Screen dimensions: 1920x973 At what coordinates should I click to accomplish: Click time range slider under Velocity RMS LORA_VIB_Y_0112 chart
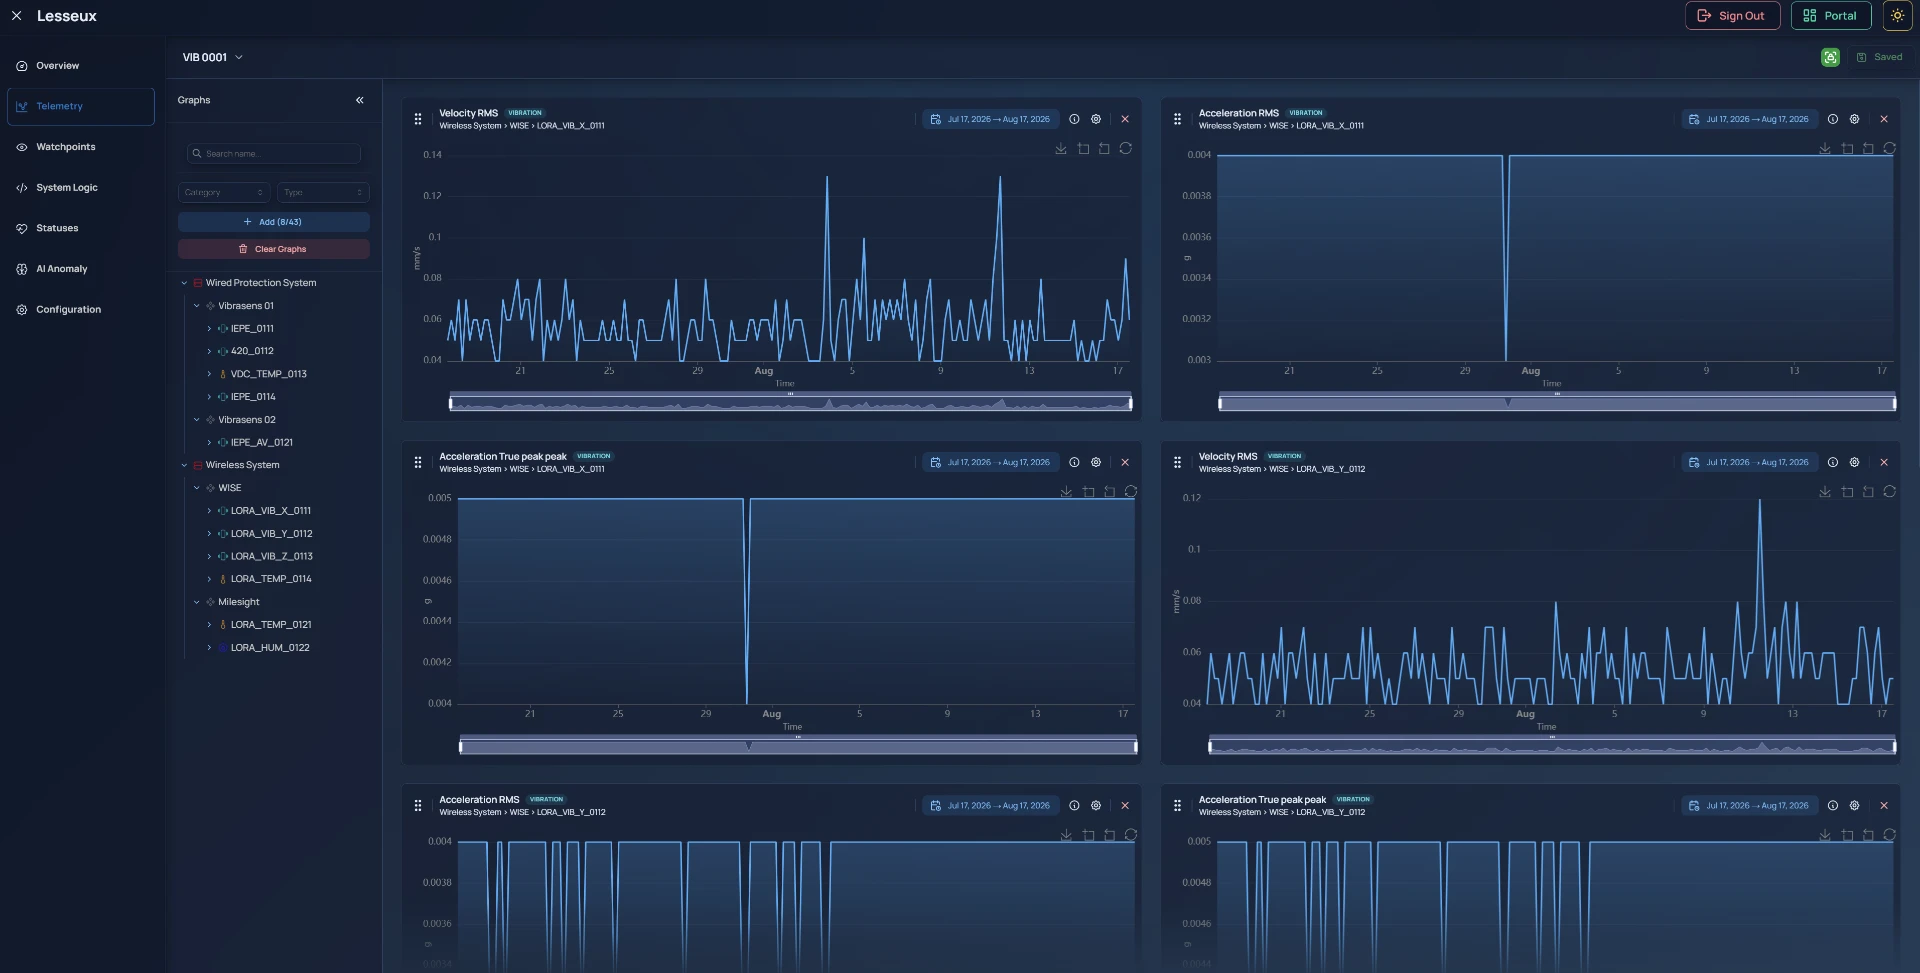coord(1552,746)
